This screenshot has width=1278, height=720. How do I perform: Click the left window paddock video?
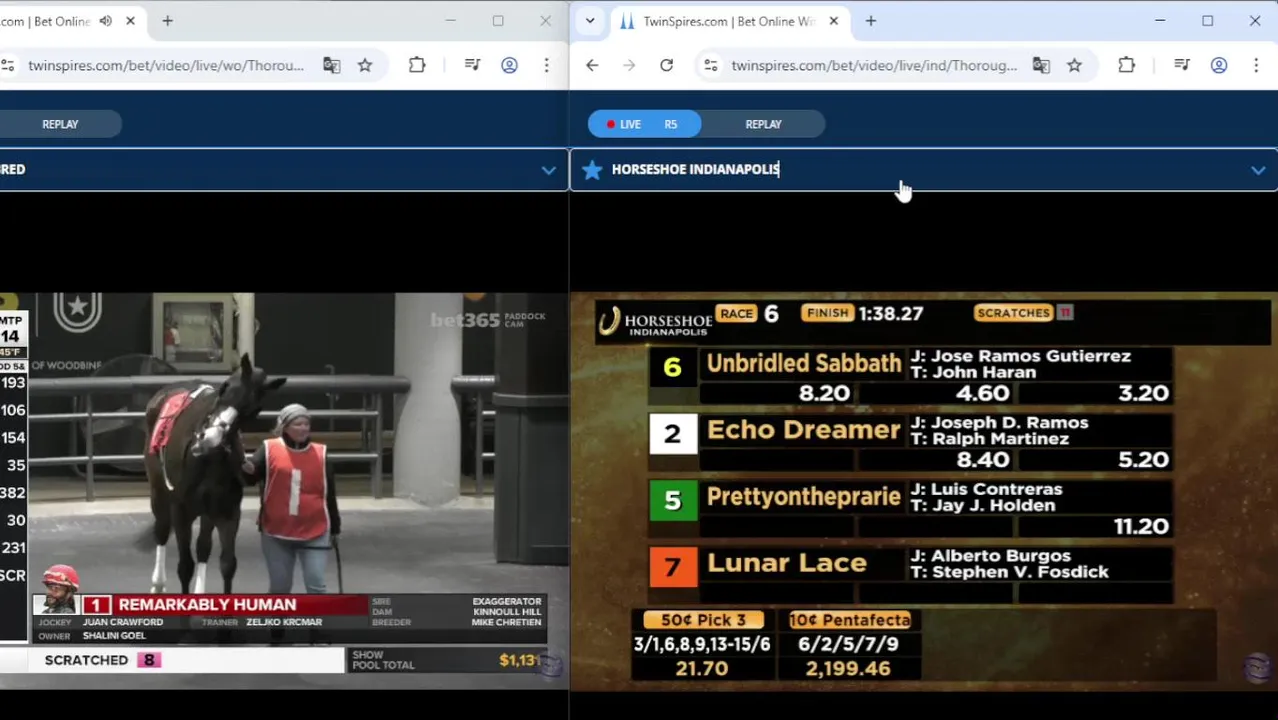[284, 491]
